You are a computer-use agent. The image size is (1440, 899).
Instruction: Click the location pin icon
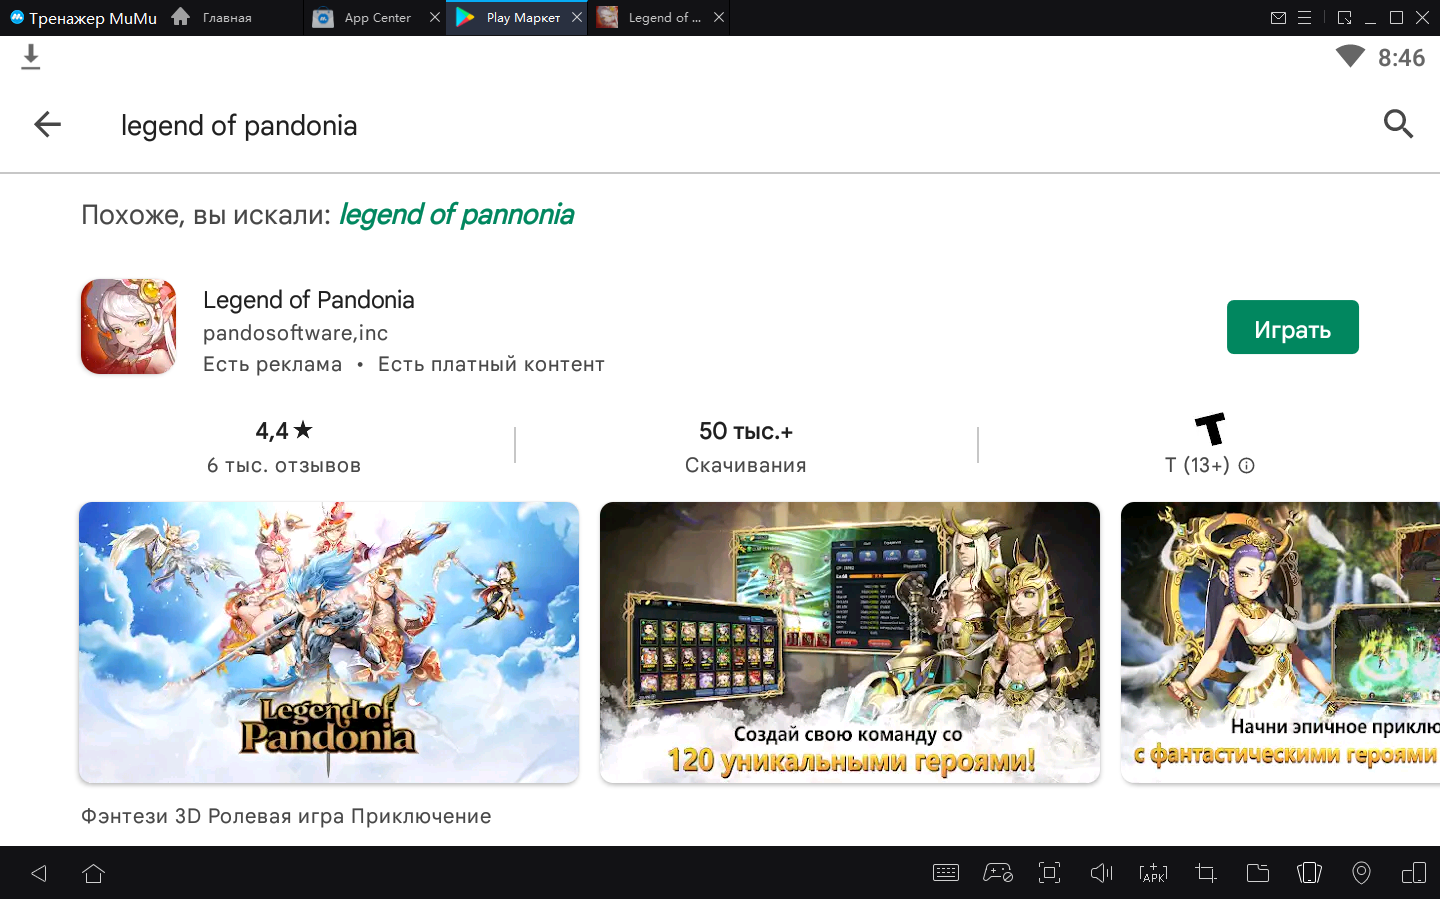tap(1361, 873)
